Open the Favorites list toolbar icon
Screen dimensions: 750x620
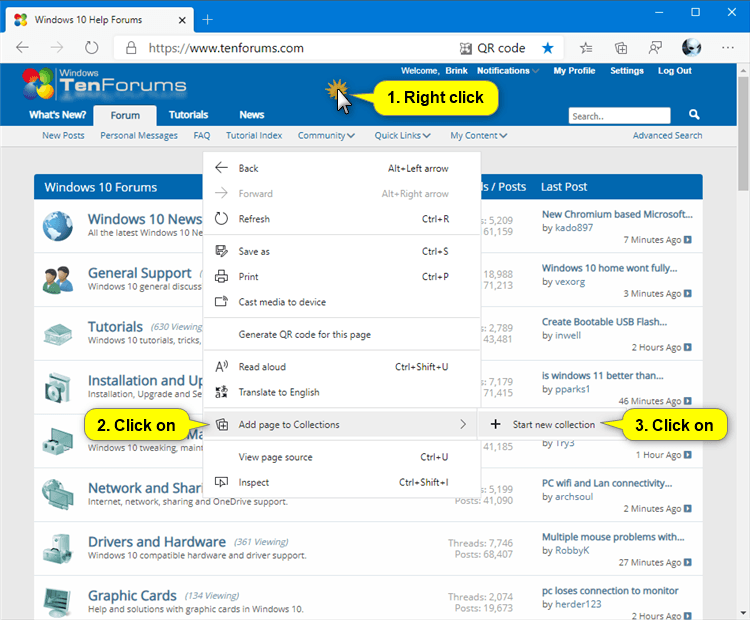[585, 48]
